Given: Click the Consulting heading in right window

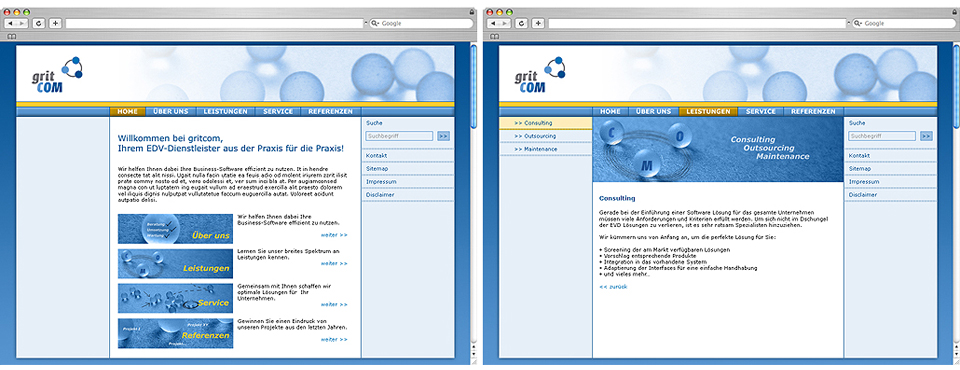Looking at the screenshot, I should click(x=617, y=198).
